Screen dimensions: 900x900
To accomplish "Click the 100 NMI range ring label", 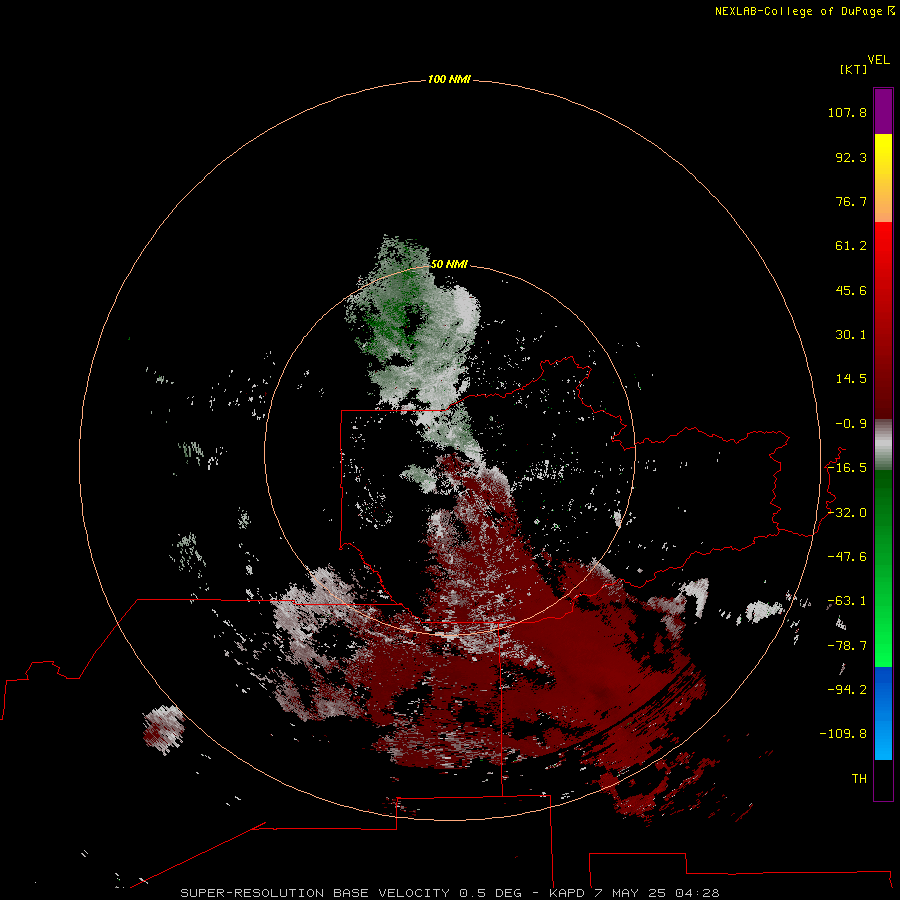I will point(449,79).
